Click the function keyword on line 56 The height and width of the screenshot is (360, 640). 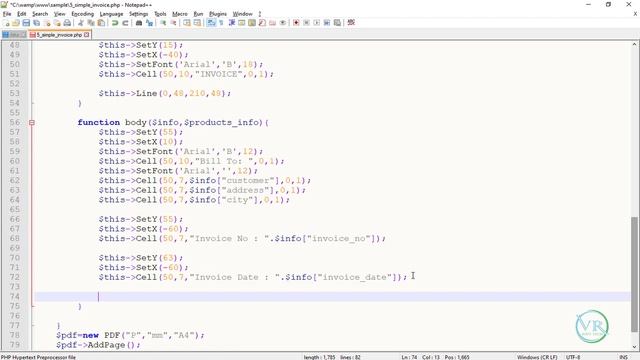[99, 122]
